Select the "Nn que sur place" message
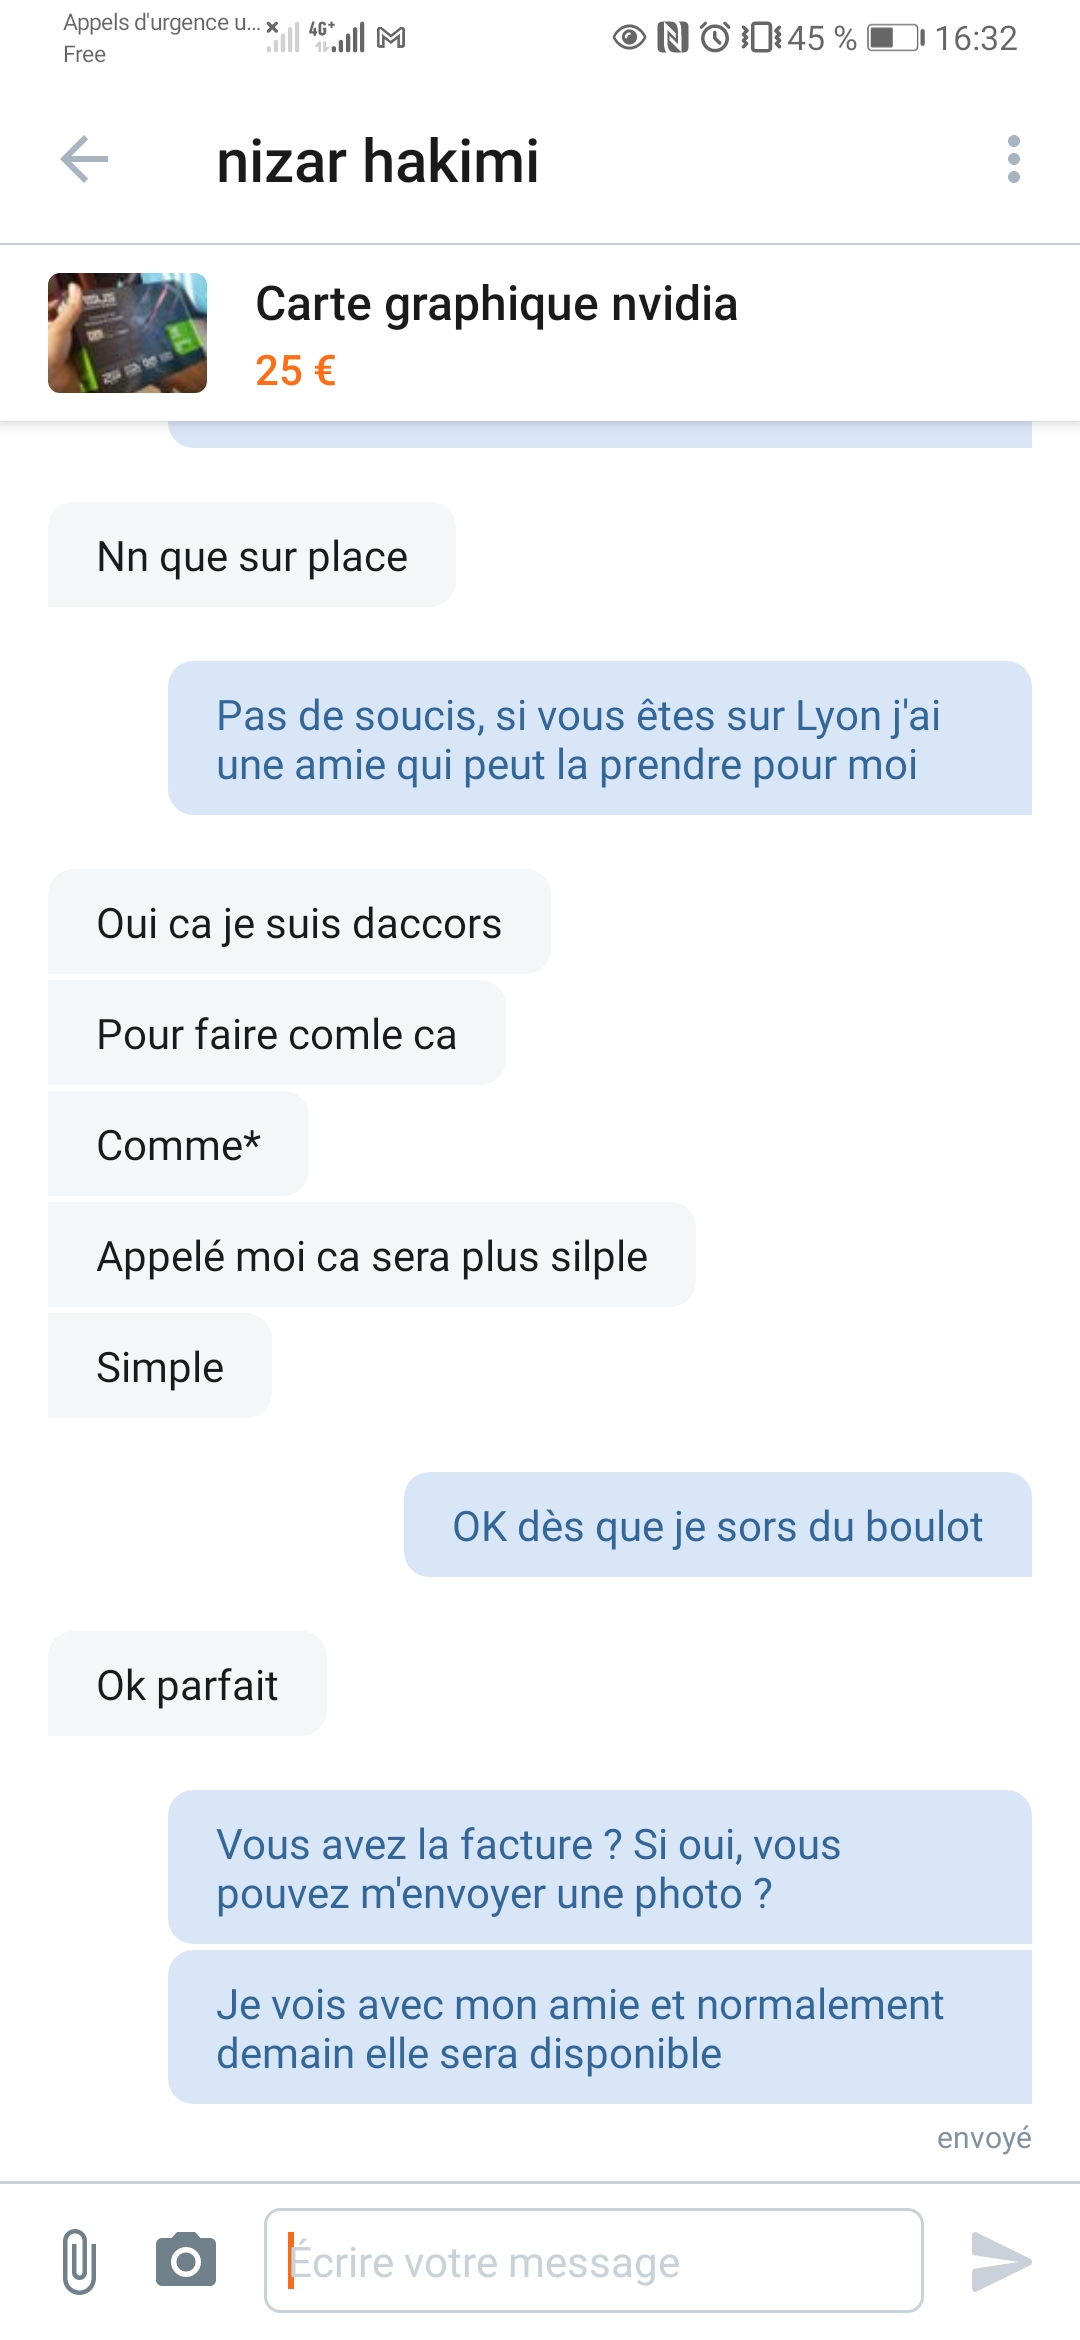 pyautogui.click(x=252, y=556)
